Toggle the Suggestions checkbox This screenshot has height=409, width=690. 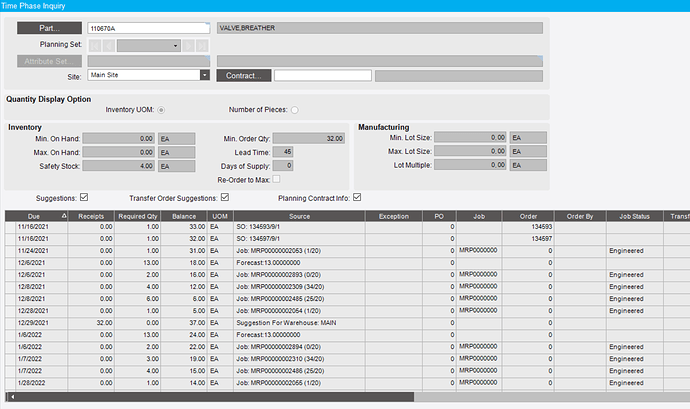(84, 197)
